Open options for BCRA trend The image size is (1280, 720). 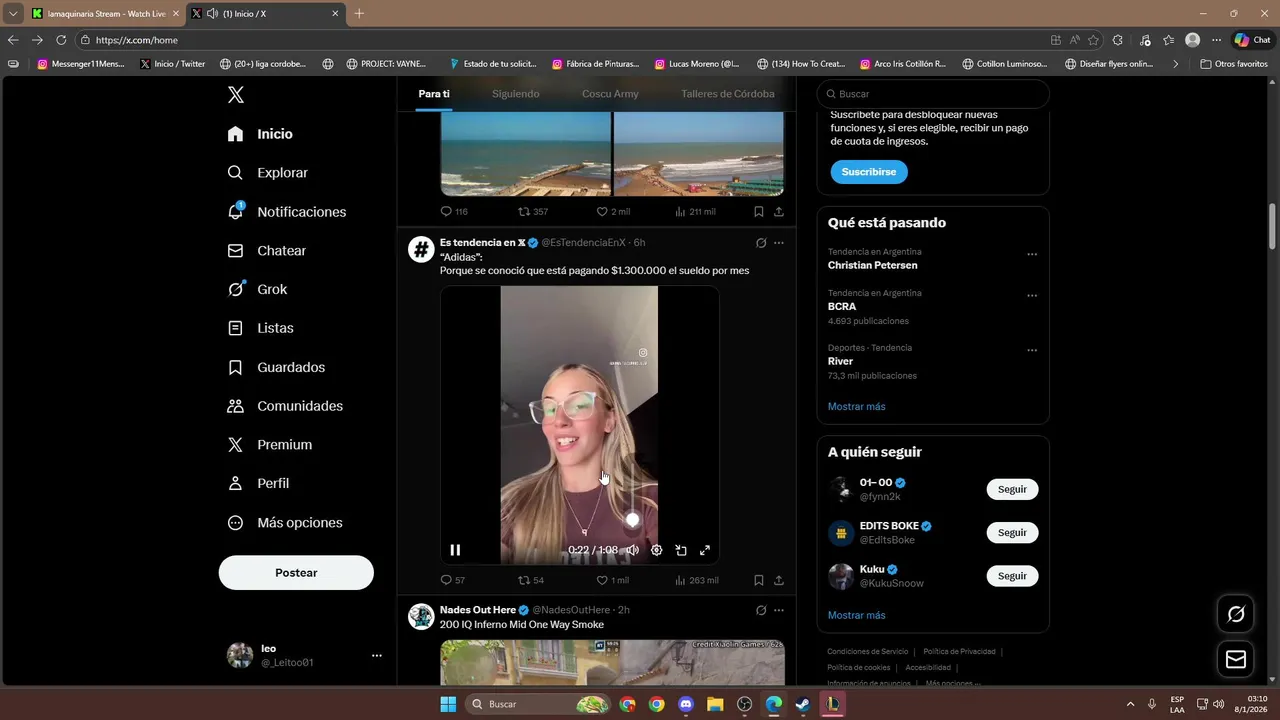point(1032,296)
